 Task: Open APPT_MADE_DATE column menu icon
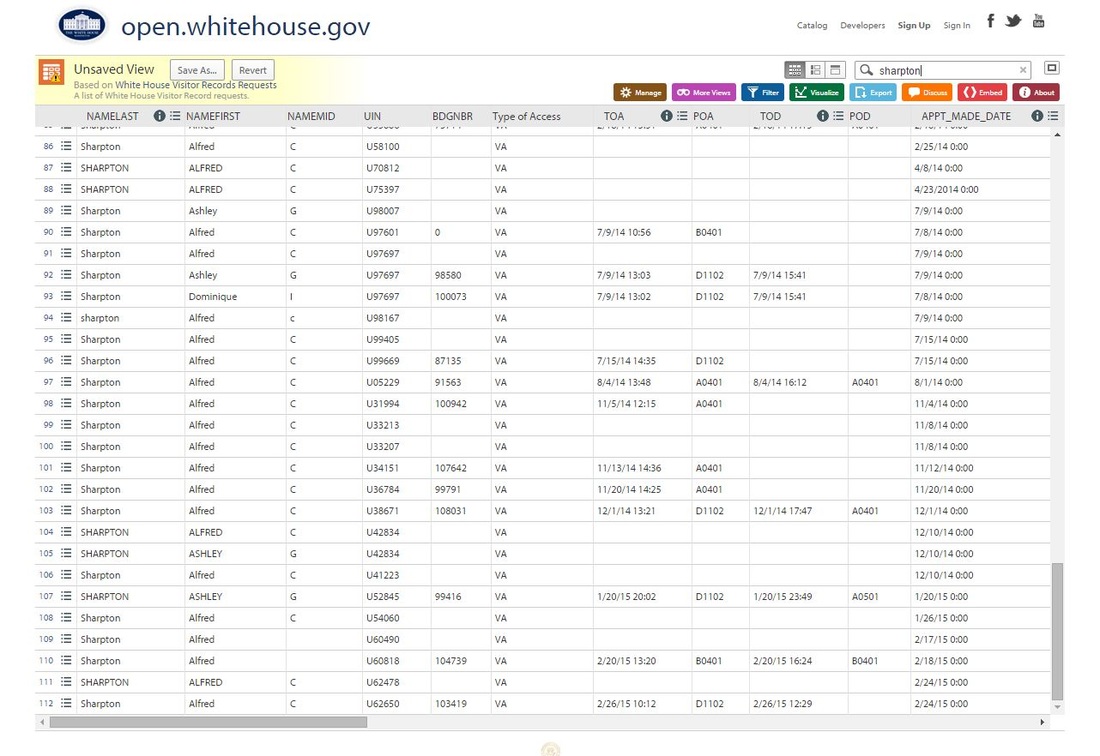pos(1053,116)
